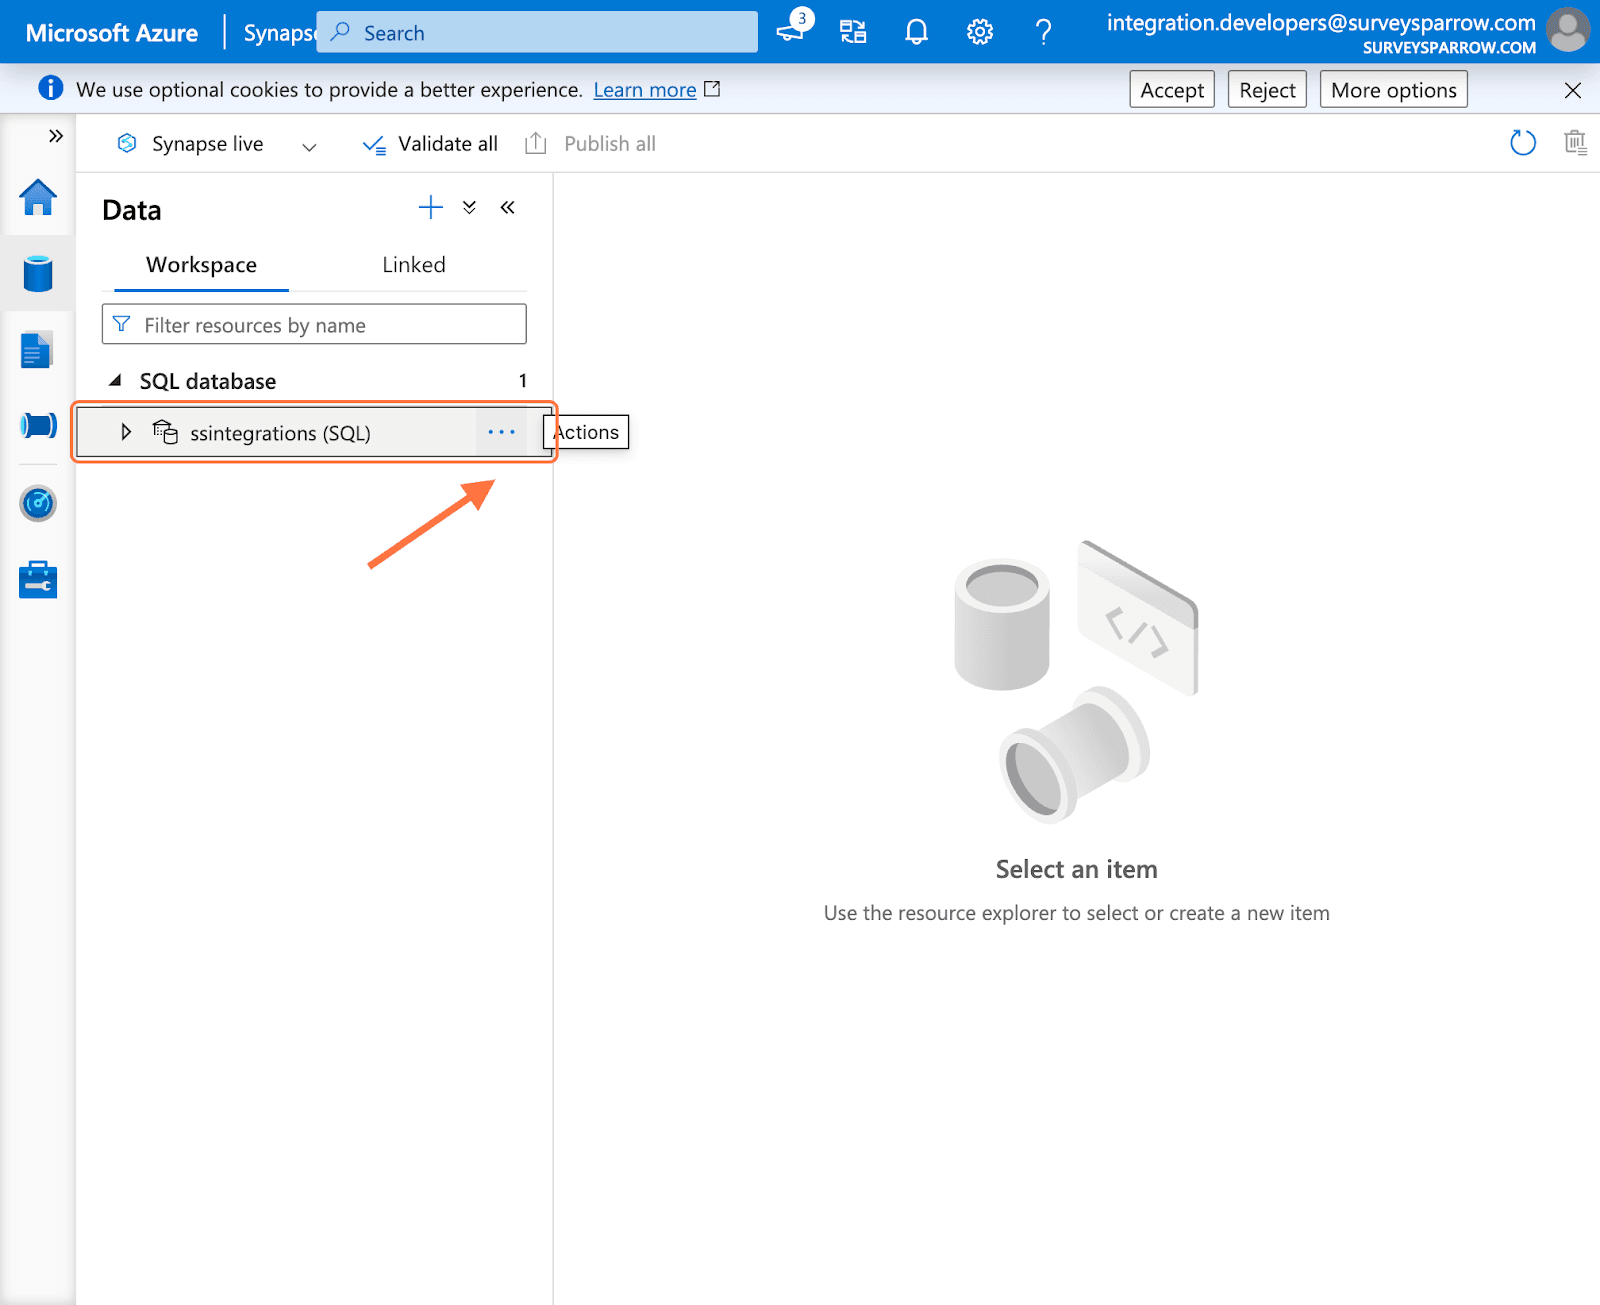
Task: Expand the left navigation rail
Action: [x=56, y=136]
